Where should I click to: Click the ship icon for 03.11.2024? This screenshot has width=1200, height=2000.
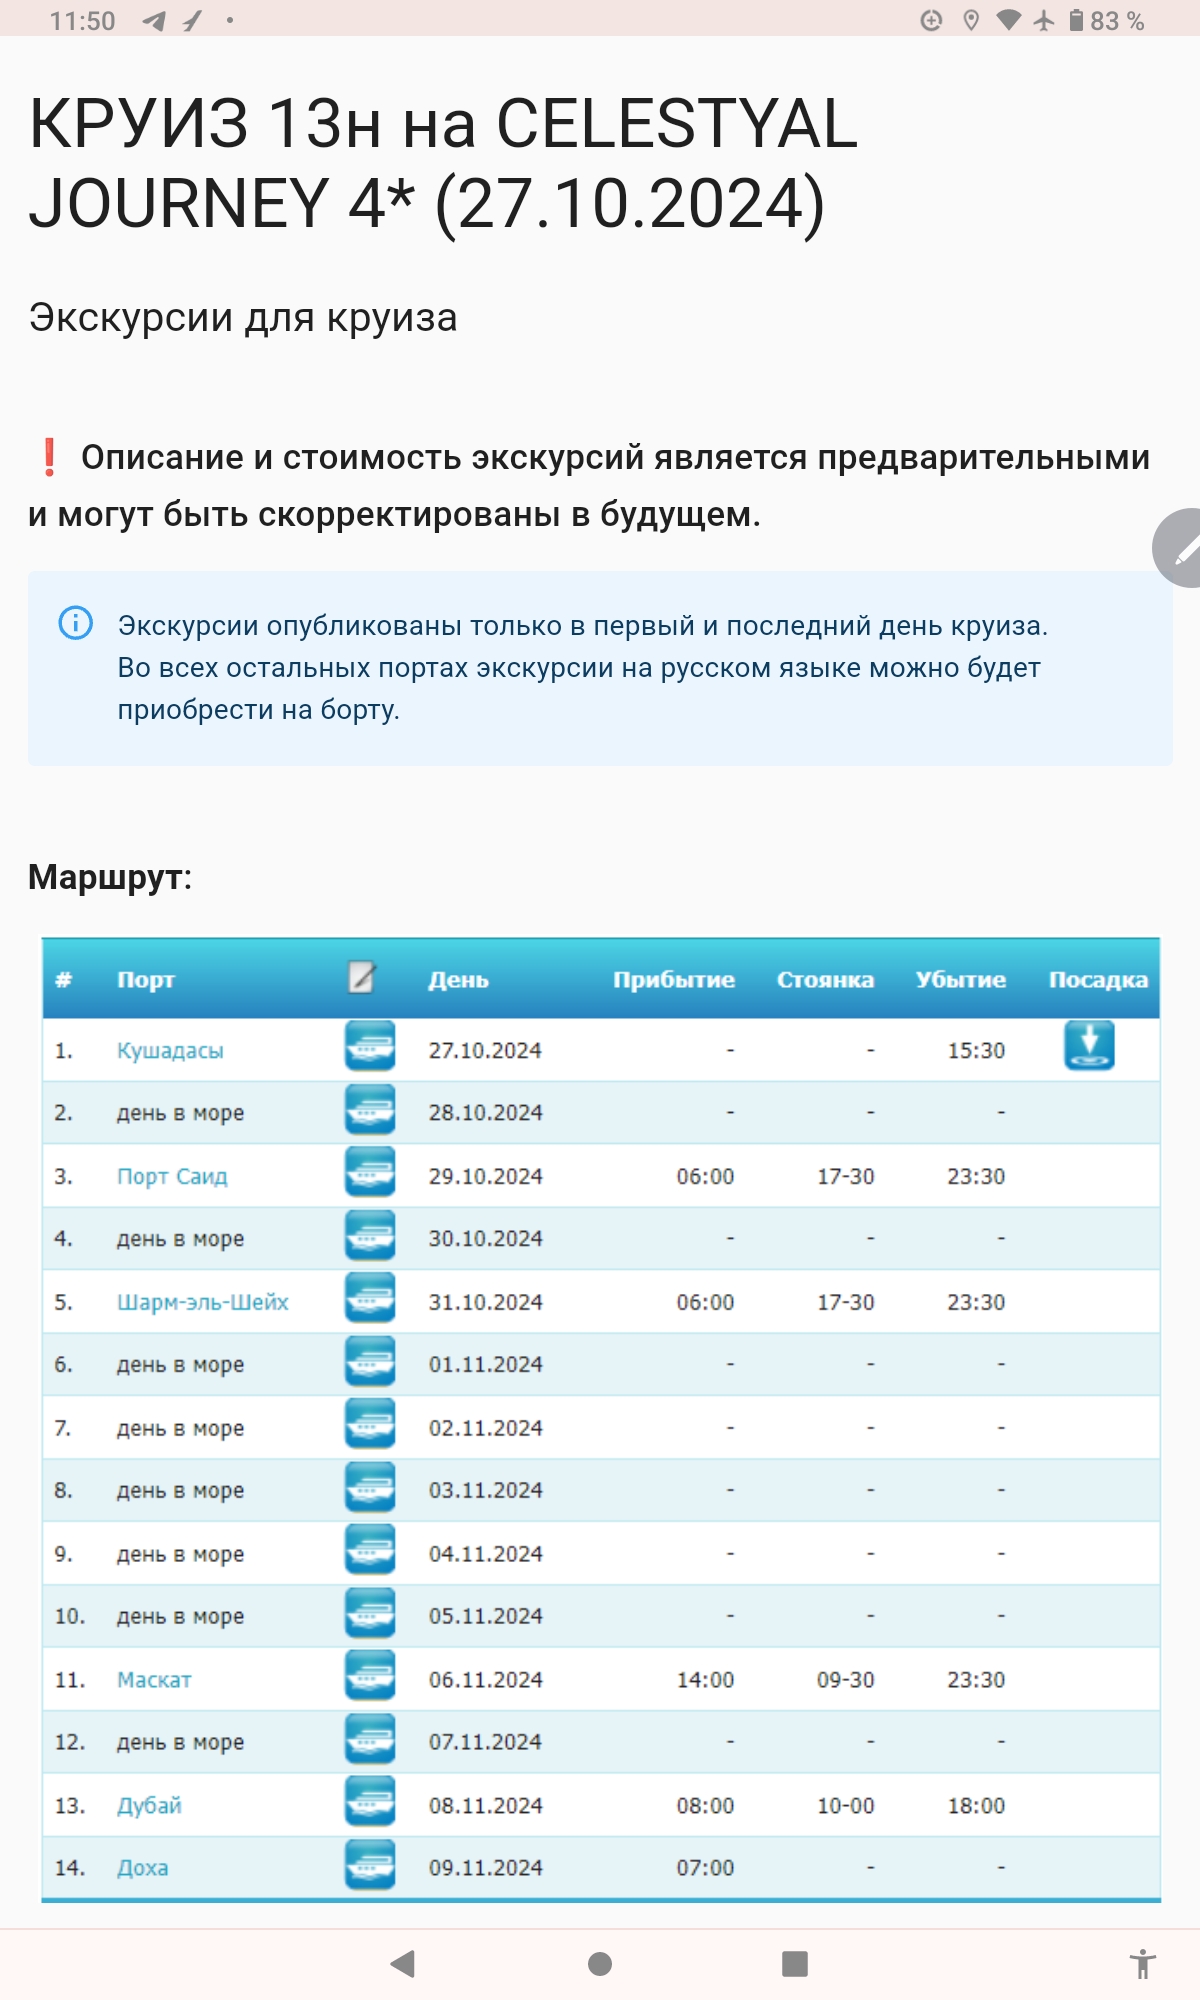[370, 1488]
